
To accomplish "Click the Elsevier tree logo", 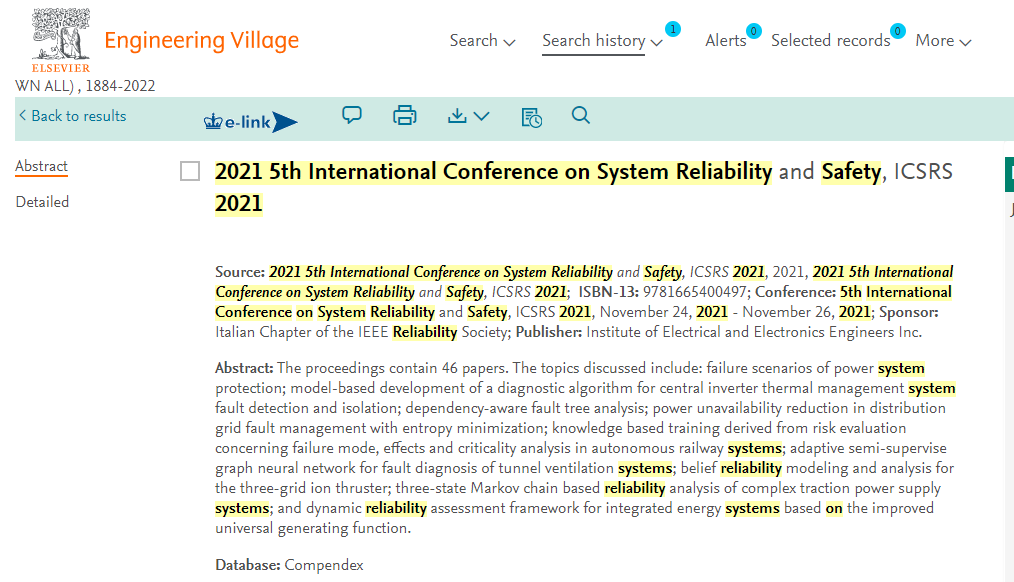I will point(61,40).
